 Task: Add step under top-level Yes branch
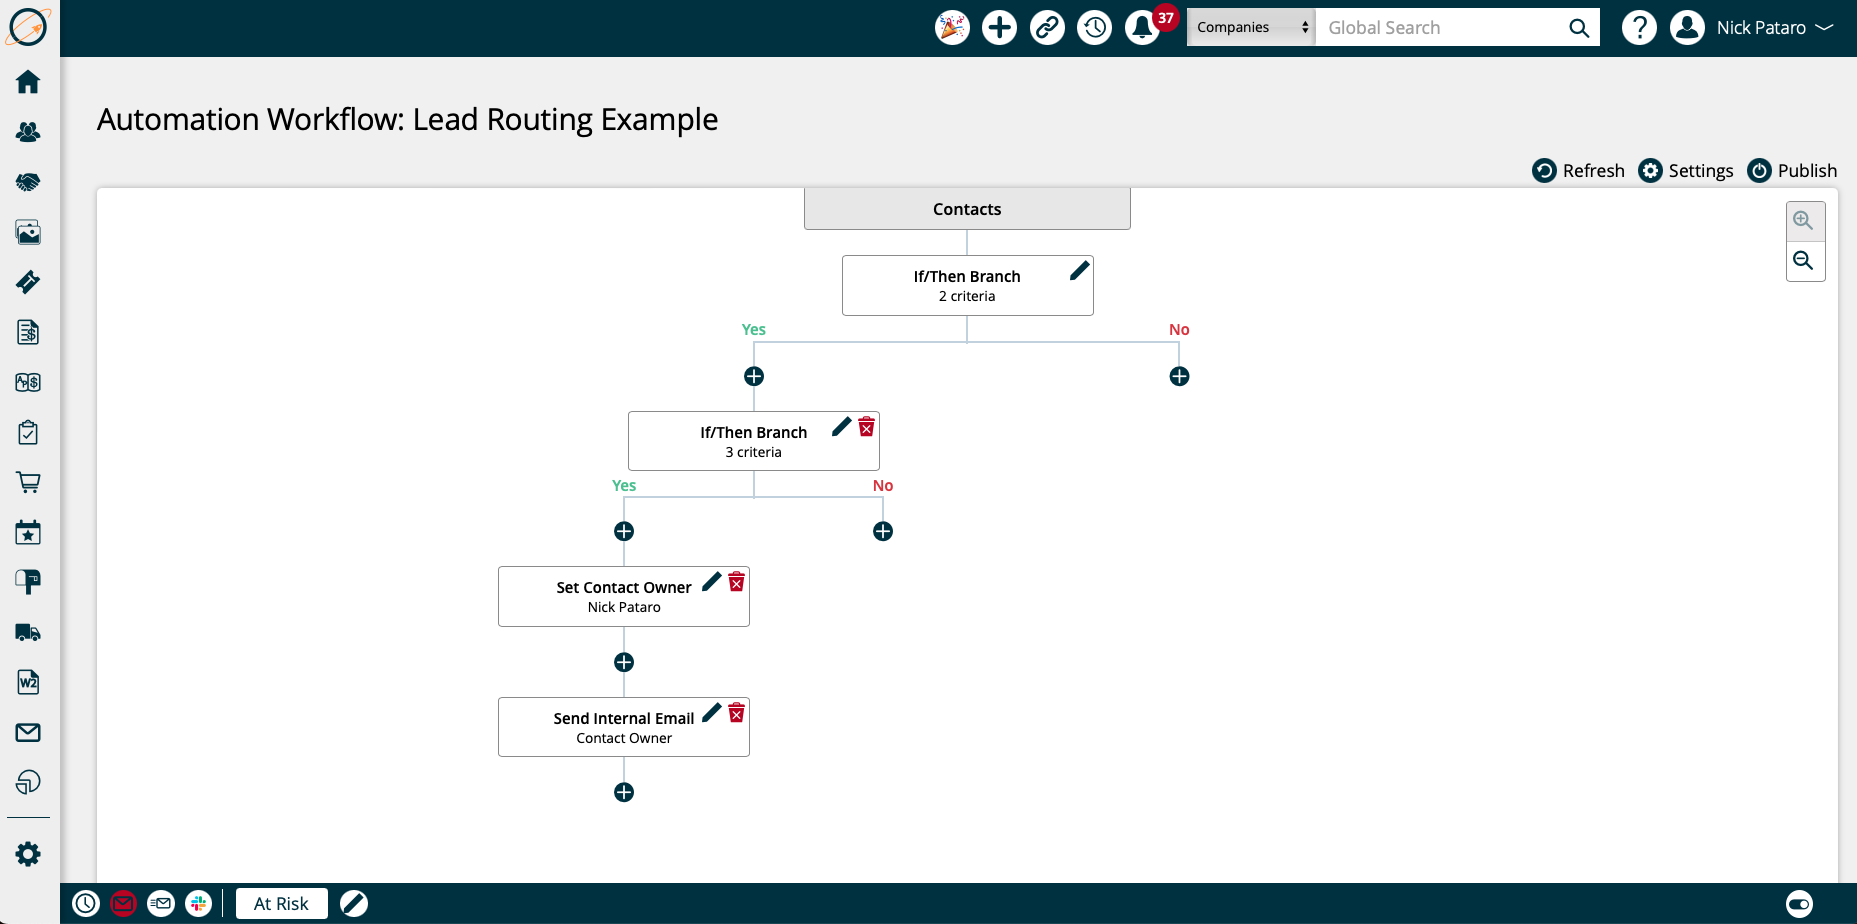tap(754, 376)
